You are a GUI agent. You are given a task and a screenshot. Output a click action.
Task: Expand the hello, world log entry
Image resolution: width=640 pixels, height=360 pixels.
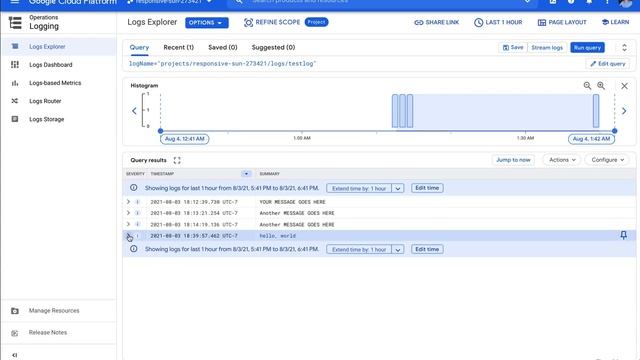(128, 236)
